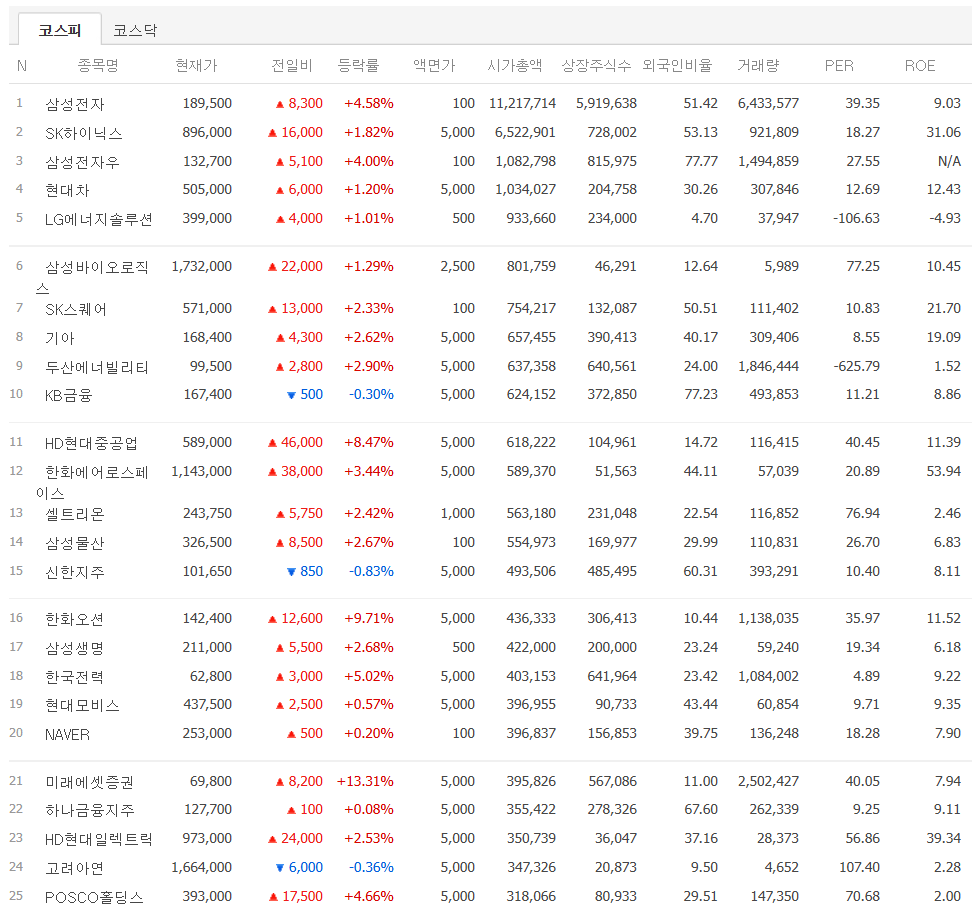
Task: Click the ROE column header
Action: (920, 65)
